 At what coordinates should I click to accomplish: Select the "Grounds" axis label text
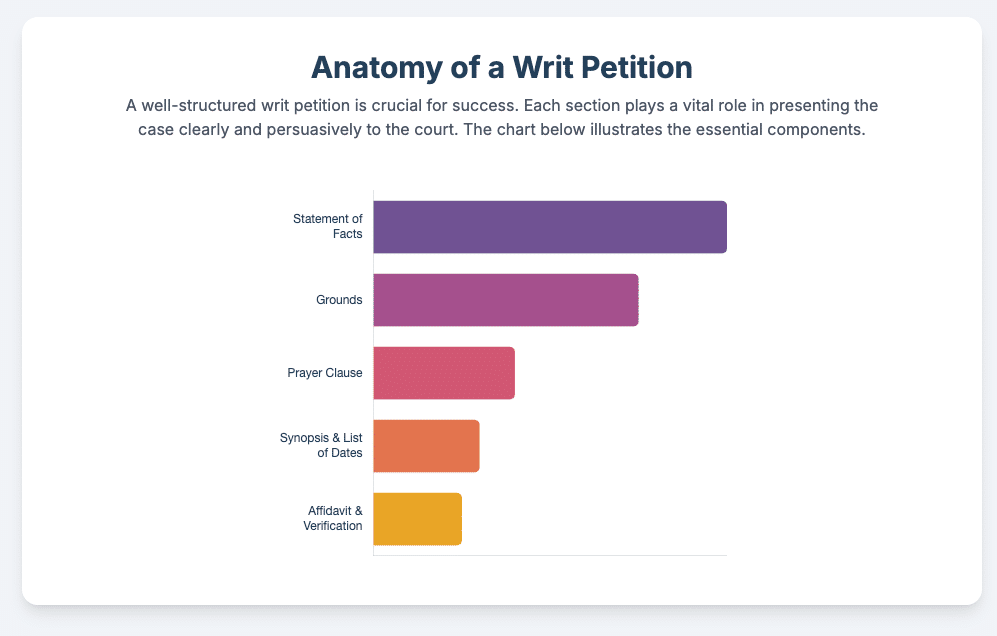click(x=339, y=300)
